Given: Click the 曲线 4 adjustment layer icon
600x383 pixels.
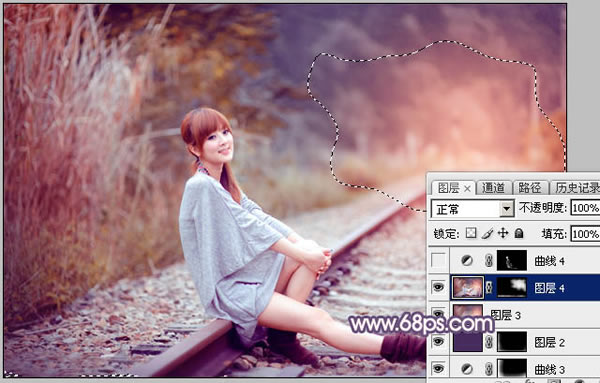Looking at the screenshot, I should click(x=467, y=261).
